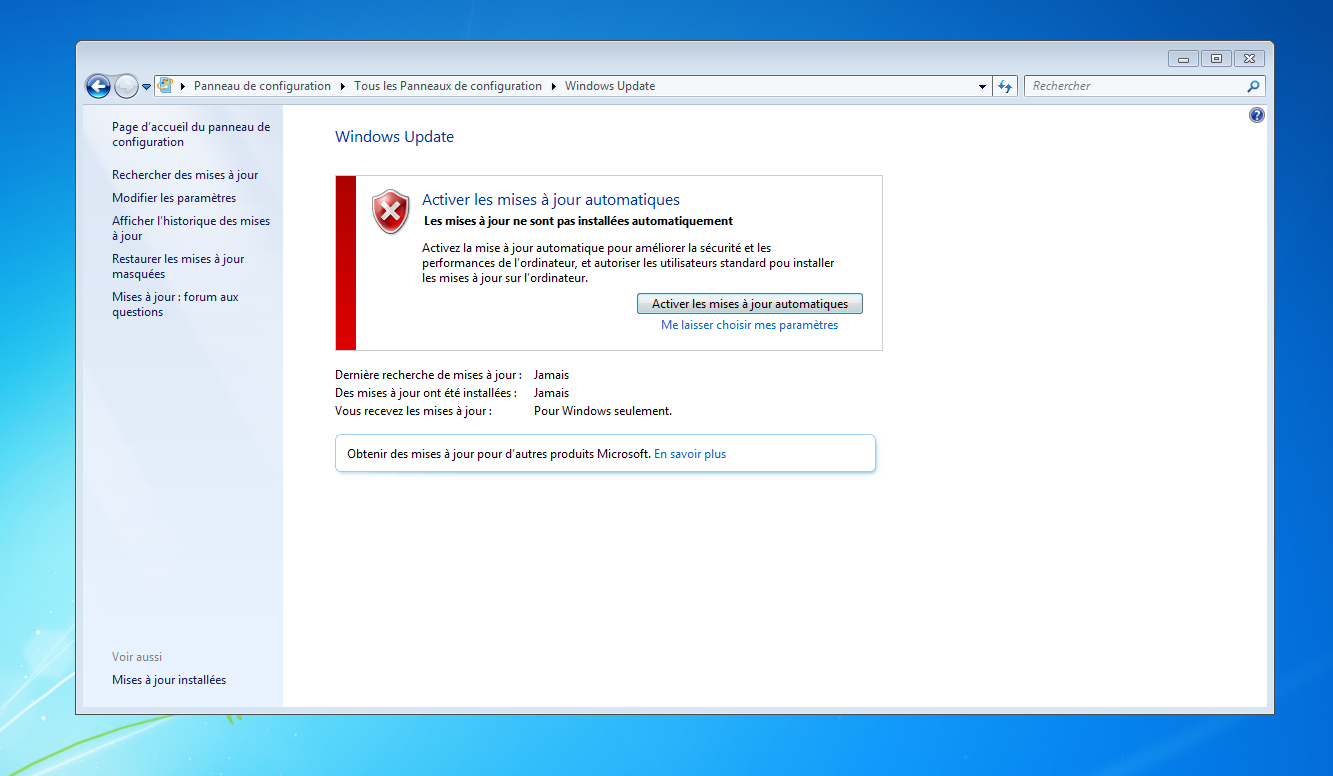Viewport: 1333px width, 776px height.
Task: Click Me laisser choisir mes paramètres
Action: click(x=750, y=325)
